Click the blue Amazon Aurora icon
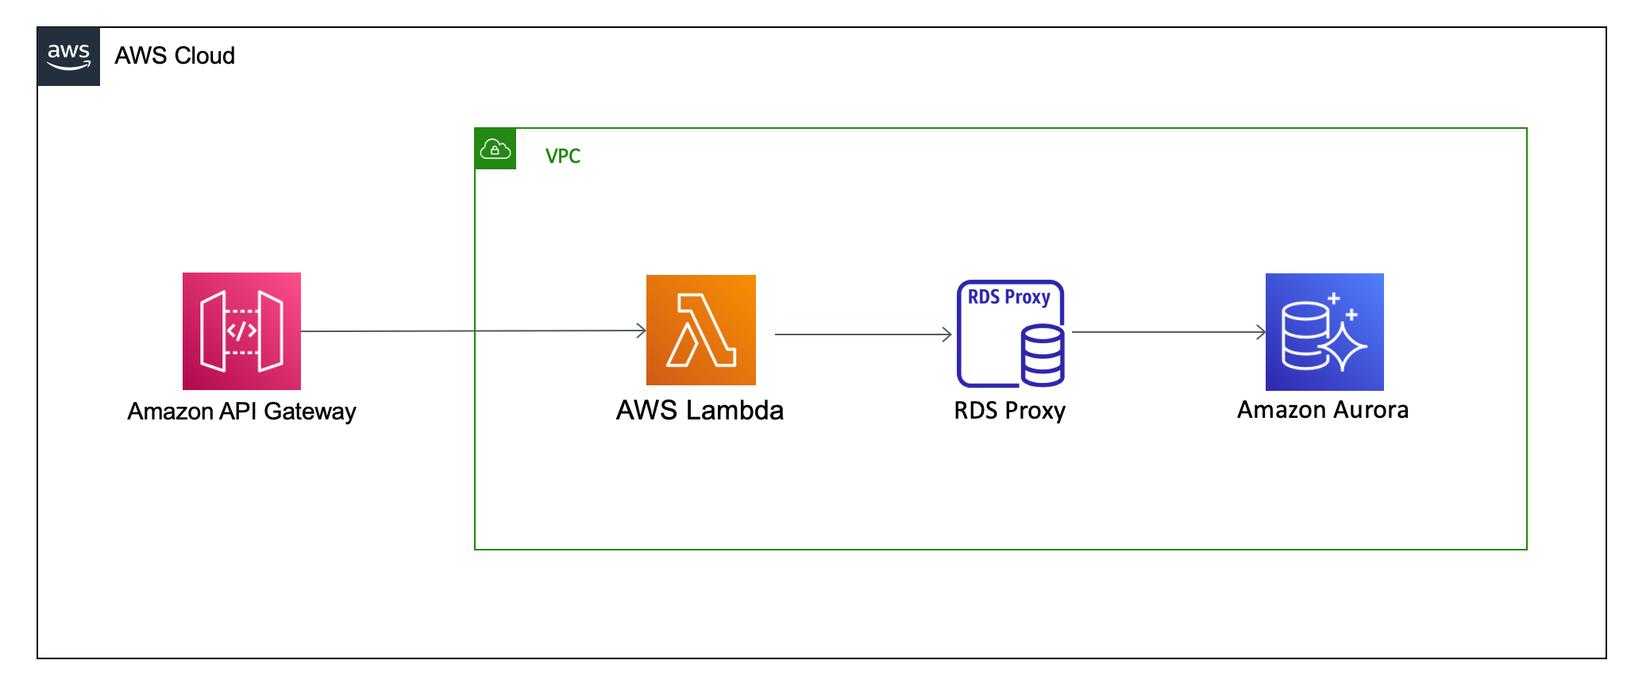1650x688 pixels. click(1324, 331)
